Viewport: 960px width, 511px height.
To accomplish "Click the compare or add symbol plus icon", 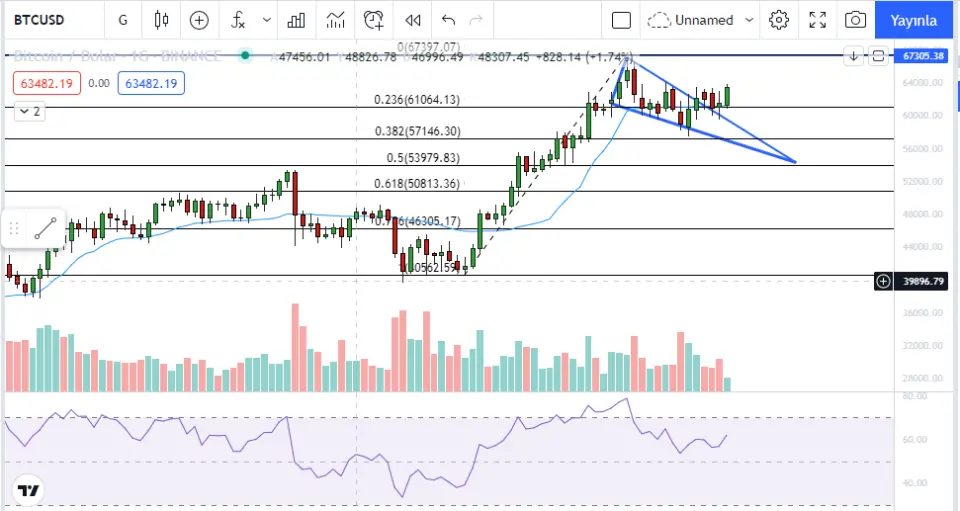I will [x=199, y=20].
